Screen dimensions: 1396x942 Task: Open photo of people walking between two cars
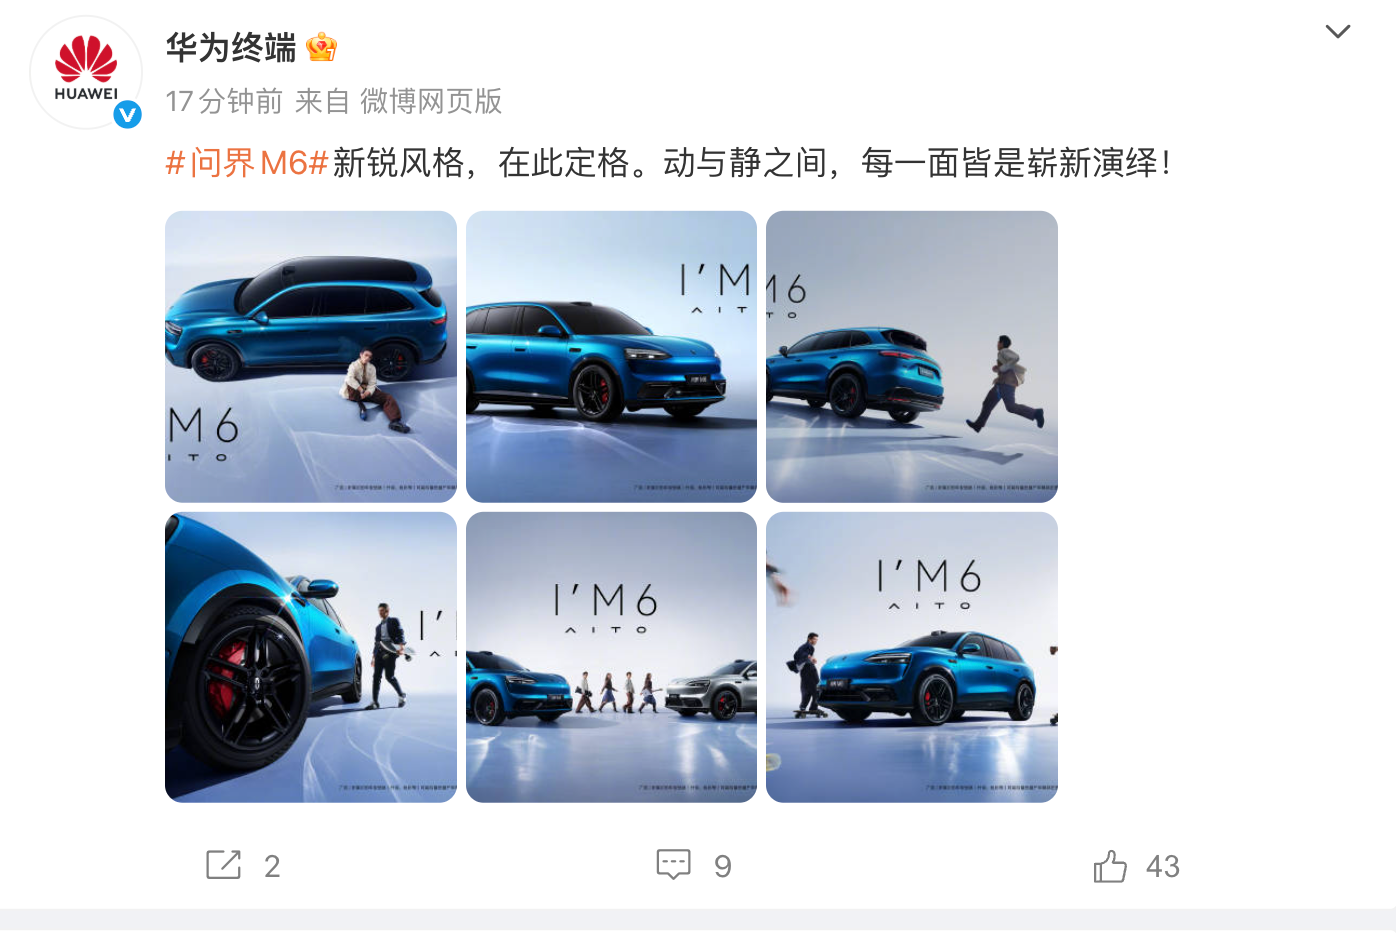[611, 657]
